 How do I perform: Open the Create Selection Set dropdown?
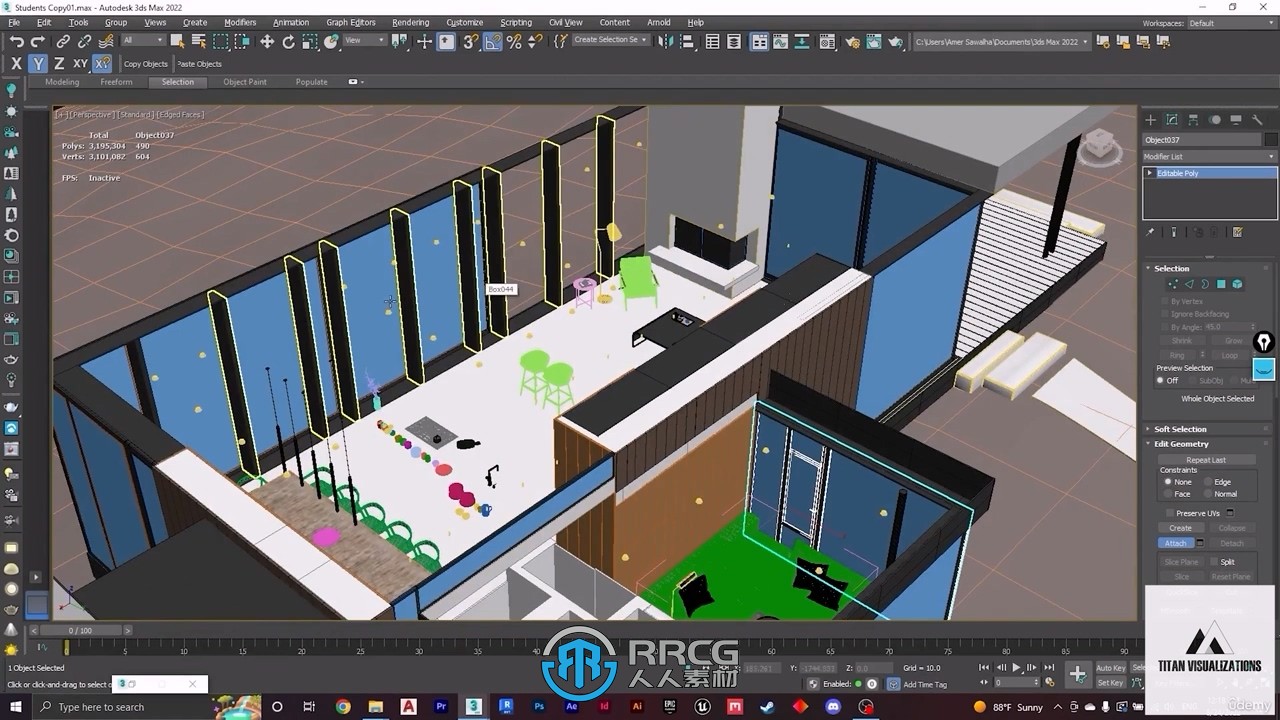[x=610, y=40]
